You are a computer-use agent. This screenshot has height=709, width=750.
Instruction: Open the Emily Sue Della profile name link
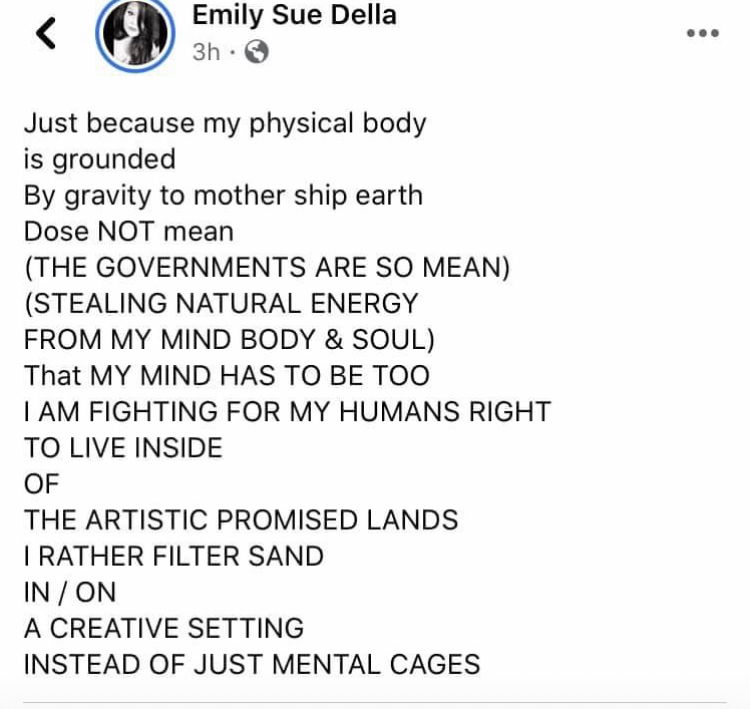point(294,15)
